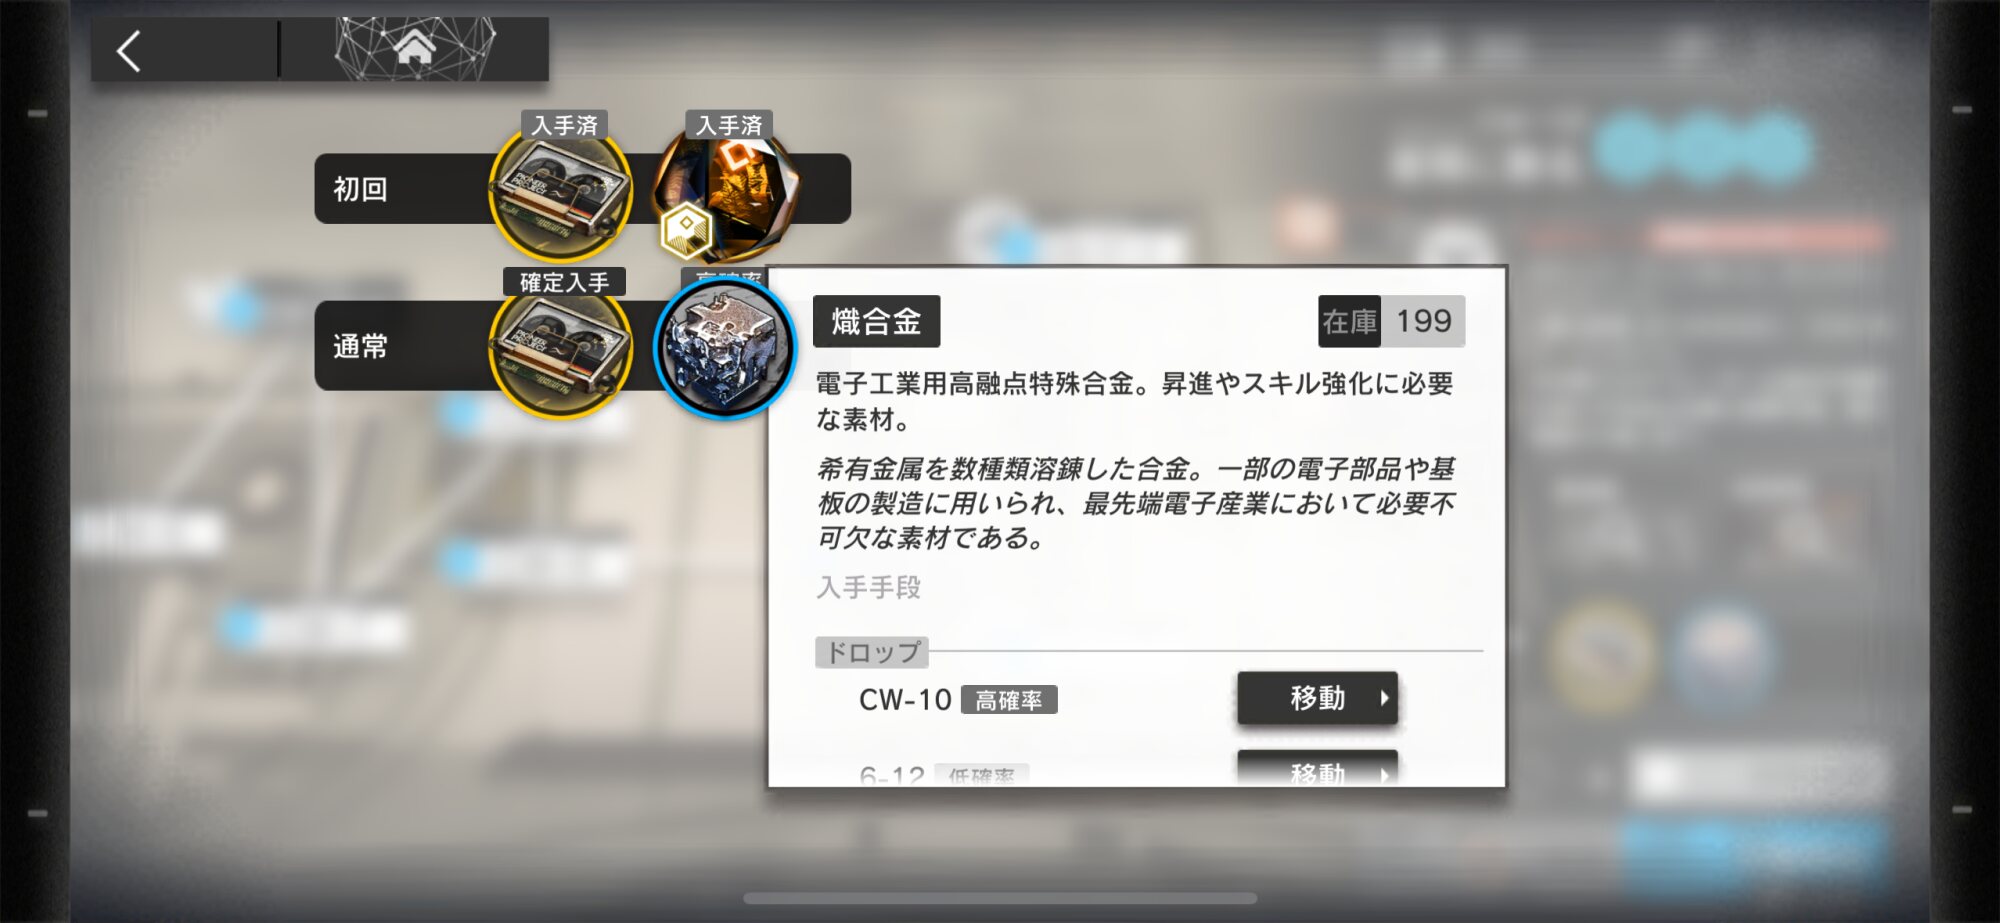The width and height of the screenshot is (2000, 923).
Task: Select the regular-drop battle record icon
Action: coord(560,349)
